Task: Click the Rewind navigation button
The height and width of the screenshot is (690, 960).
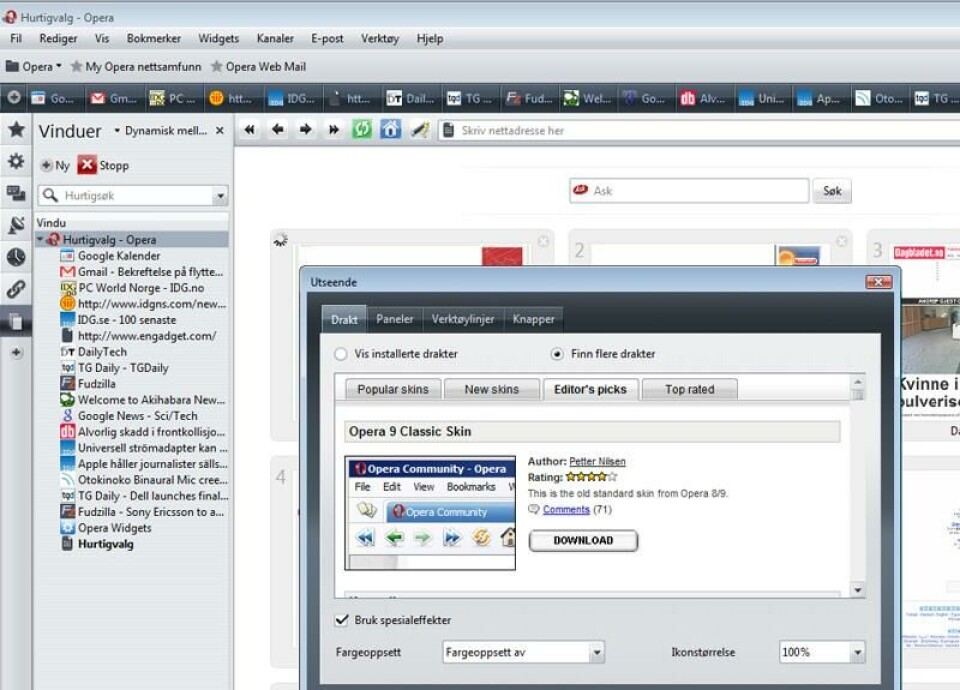Action: [x=250, y=130]
